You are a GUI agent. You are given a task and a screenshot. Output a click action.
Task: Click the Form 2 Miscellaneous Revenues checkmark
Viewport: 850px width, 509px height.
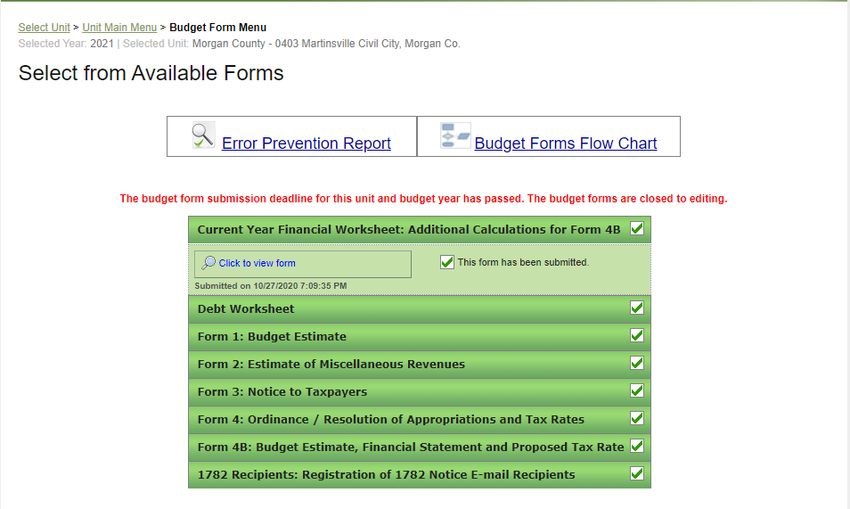point(637,363)
